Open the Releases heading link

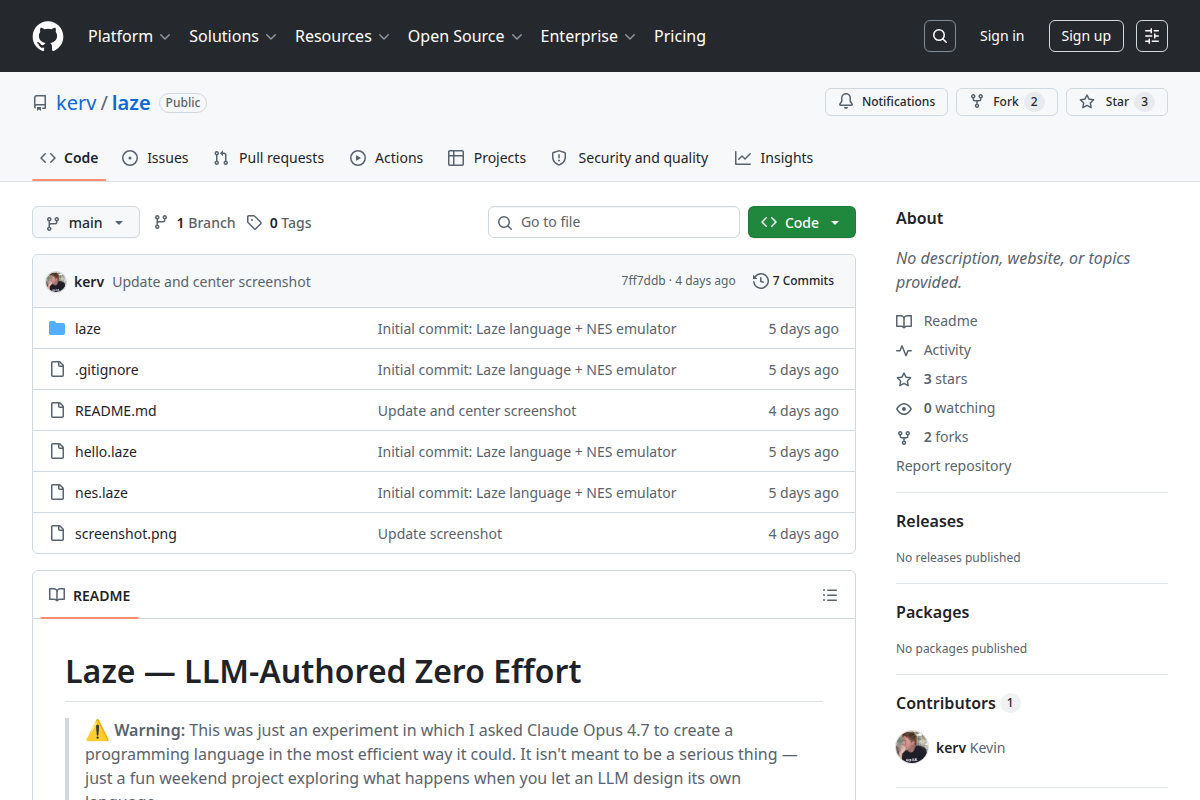click(930, 521)
